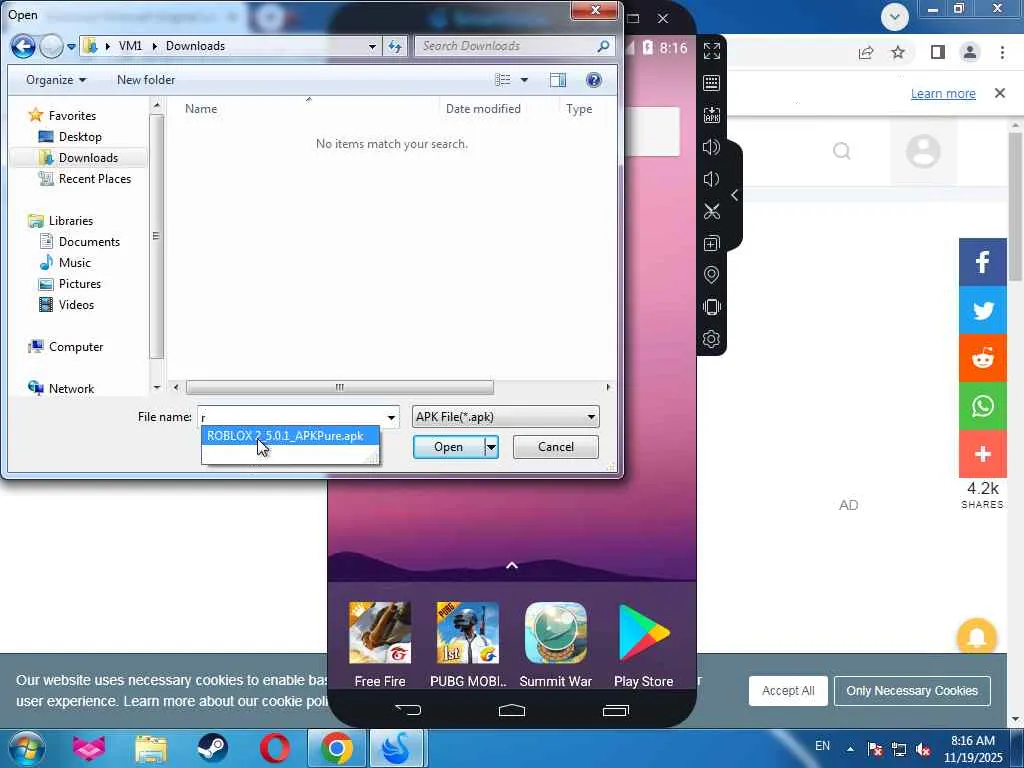Choose Only Necessary Cookies

(912, 691)
